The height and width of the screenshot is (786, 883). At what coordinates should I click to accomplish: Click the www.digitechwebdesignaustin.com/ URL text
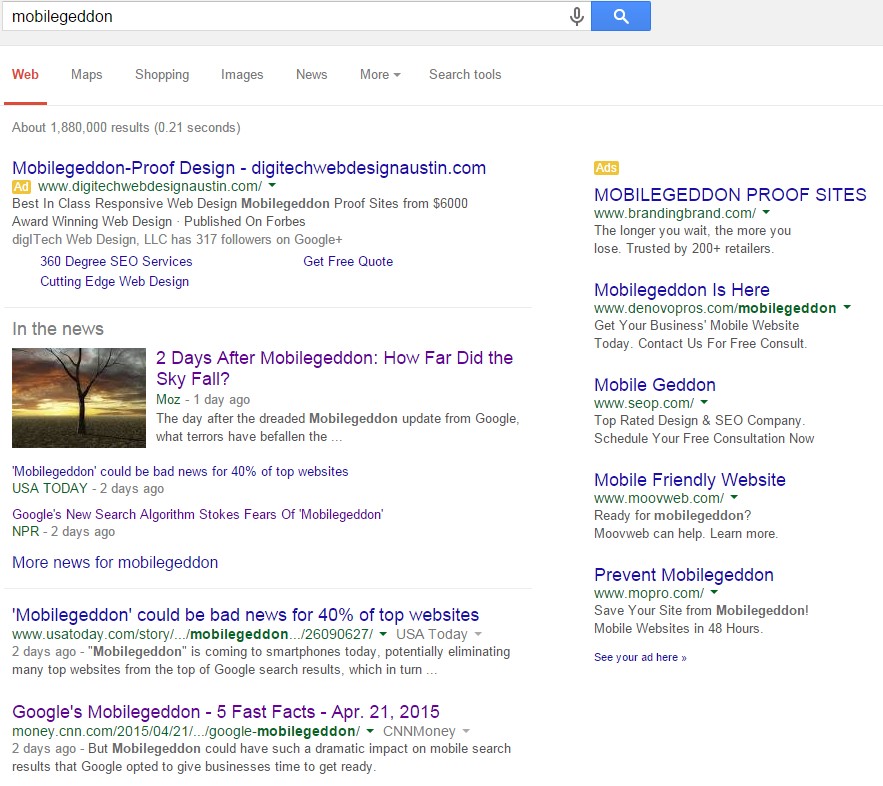[150, 186]
